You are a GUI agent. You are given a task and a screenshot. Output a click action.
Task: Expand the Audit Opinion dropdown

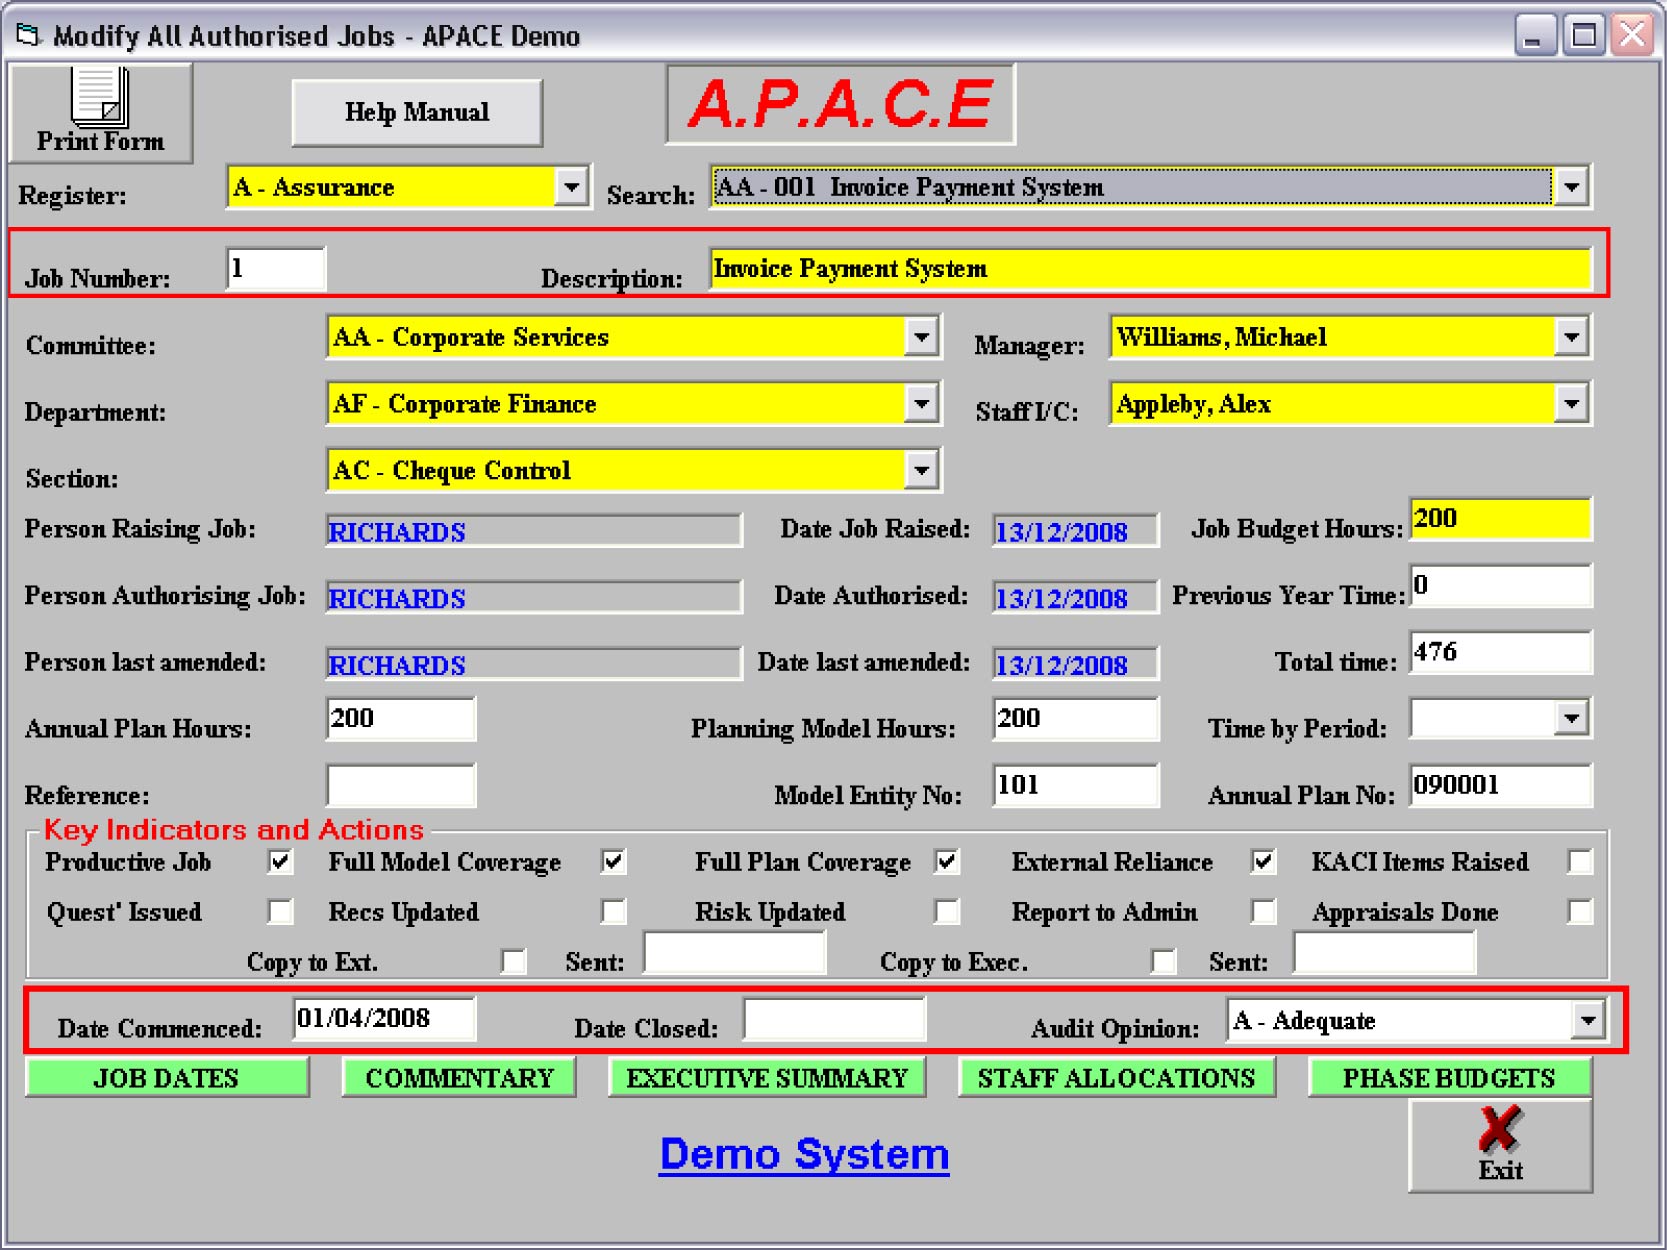[1587, 1021]
